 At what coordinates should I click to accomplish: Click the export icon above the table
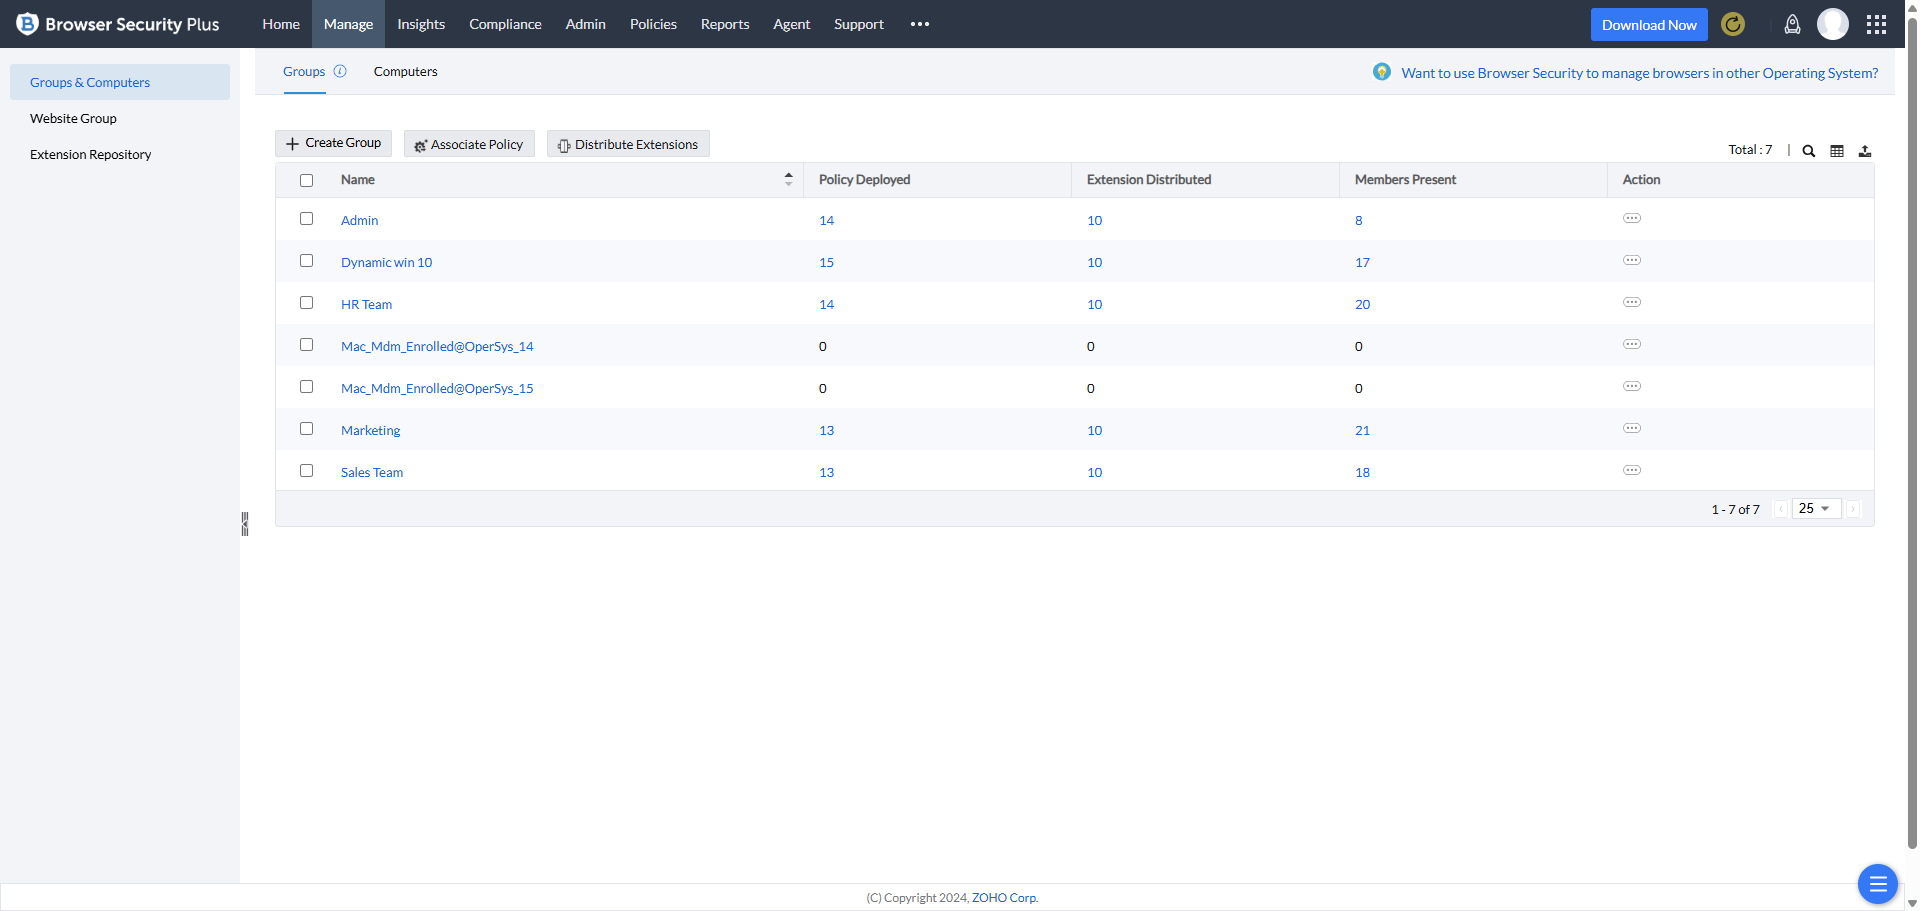click(x=1865, y=151)
